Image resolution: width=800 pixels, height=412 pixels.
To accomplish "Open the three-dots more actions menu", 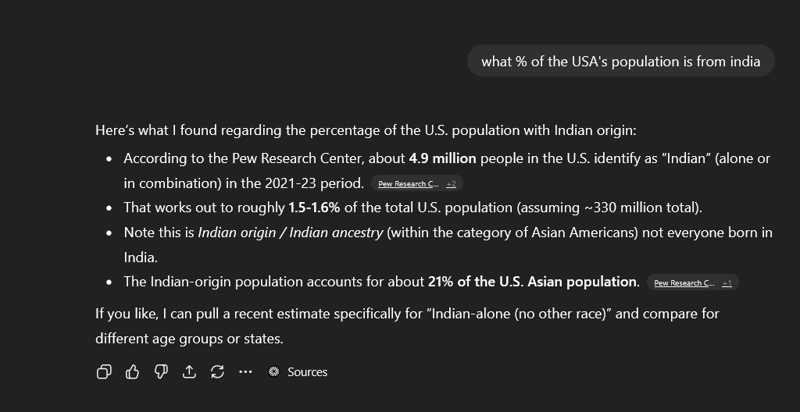I will tap(246, 372).
